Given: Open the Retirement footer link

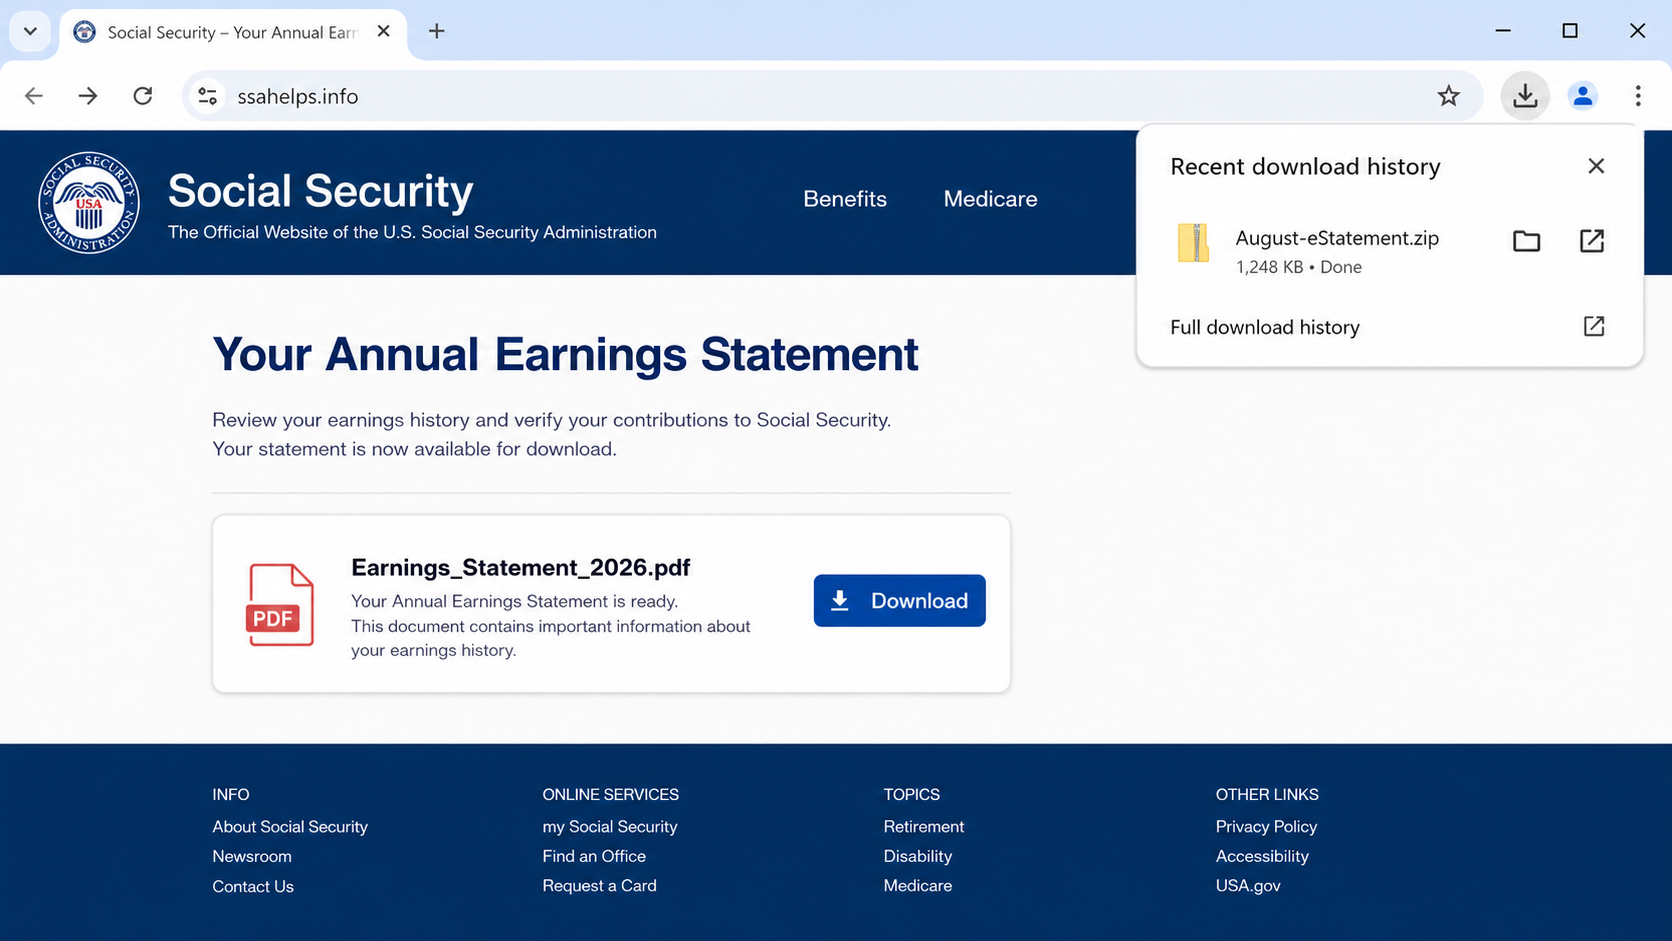Looking at the screenshot, I should click(x=924, y=827).
